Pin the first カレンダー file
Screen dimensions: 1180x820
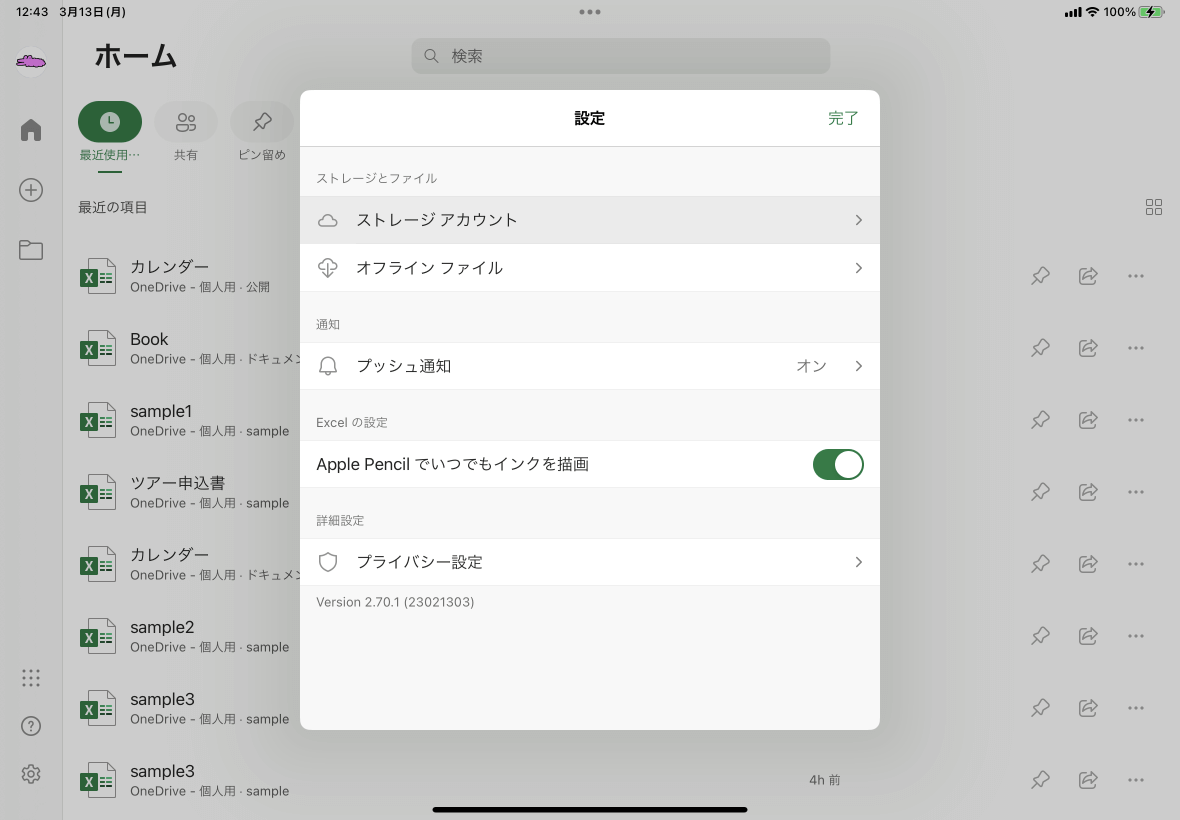point(1040,276)
